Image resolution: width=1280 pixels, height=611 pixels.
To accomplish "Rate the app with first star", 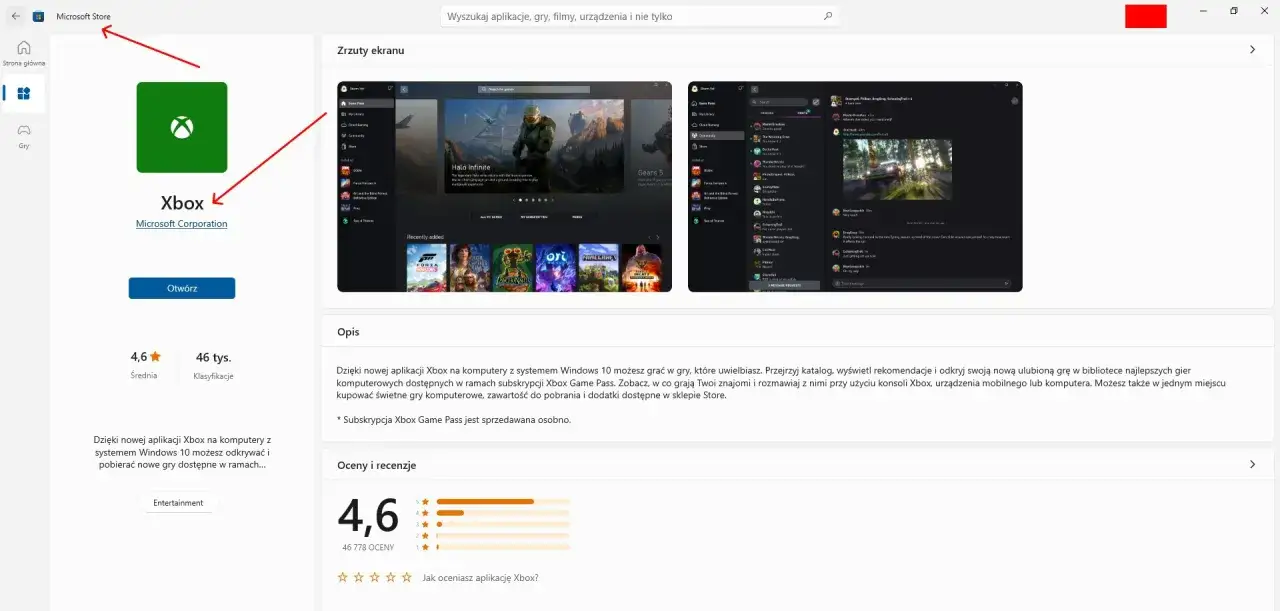I will [343, 577].
